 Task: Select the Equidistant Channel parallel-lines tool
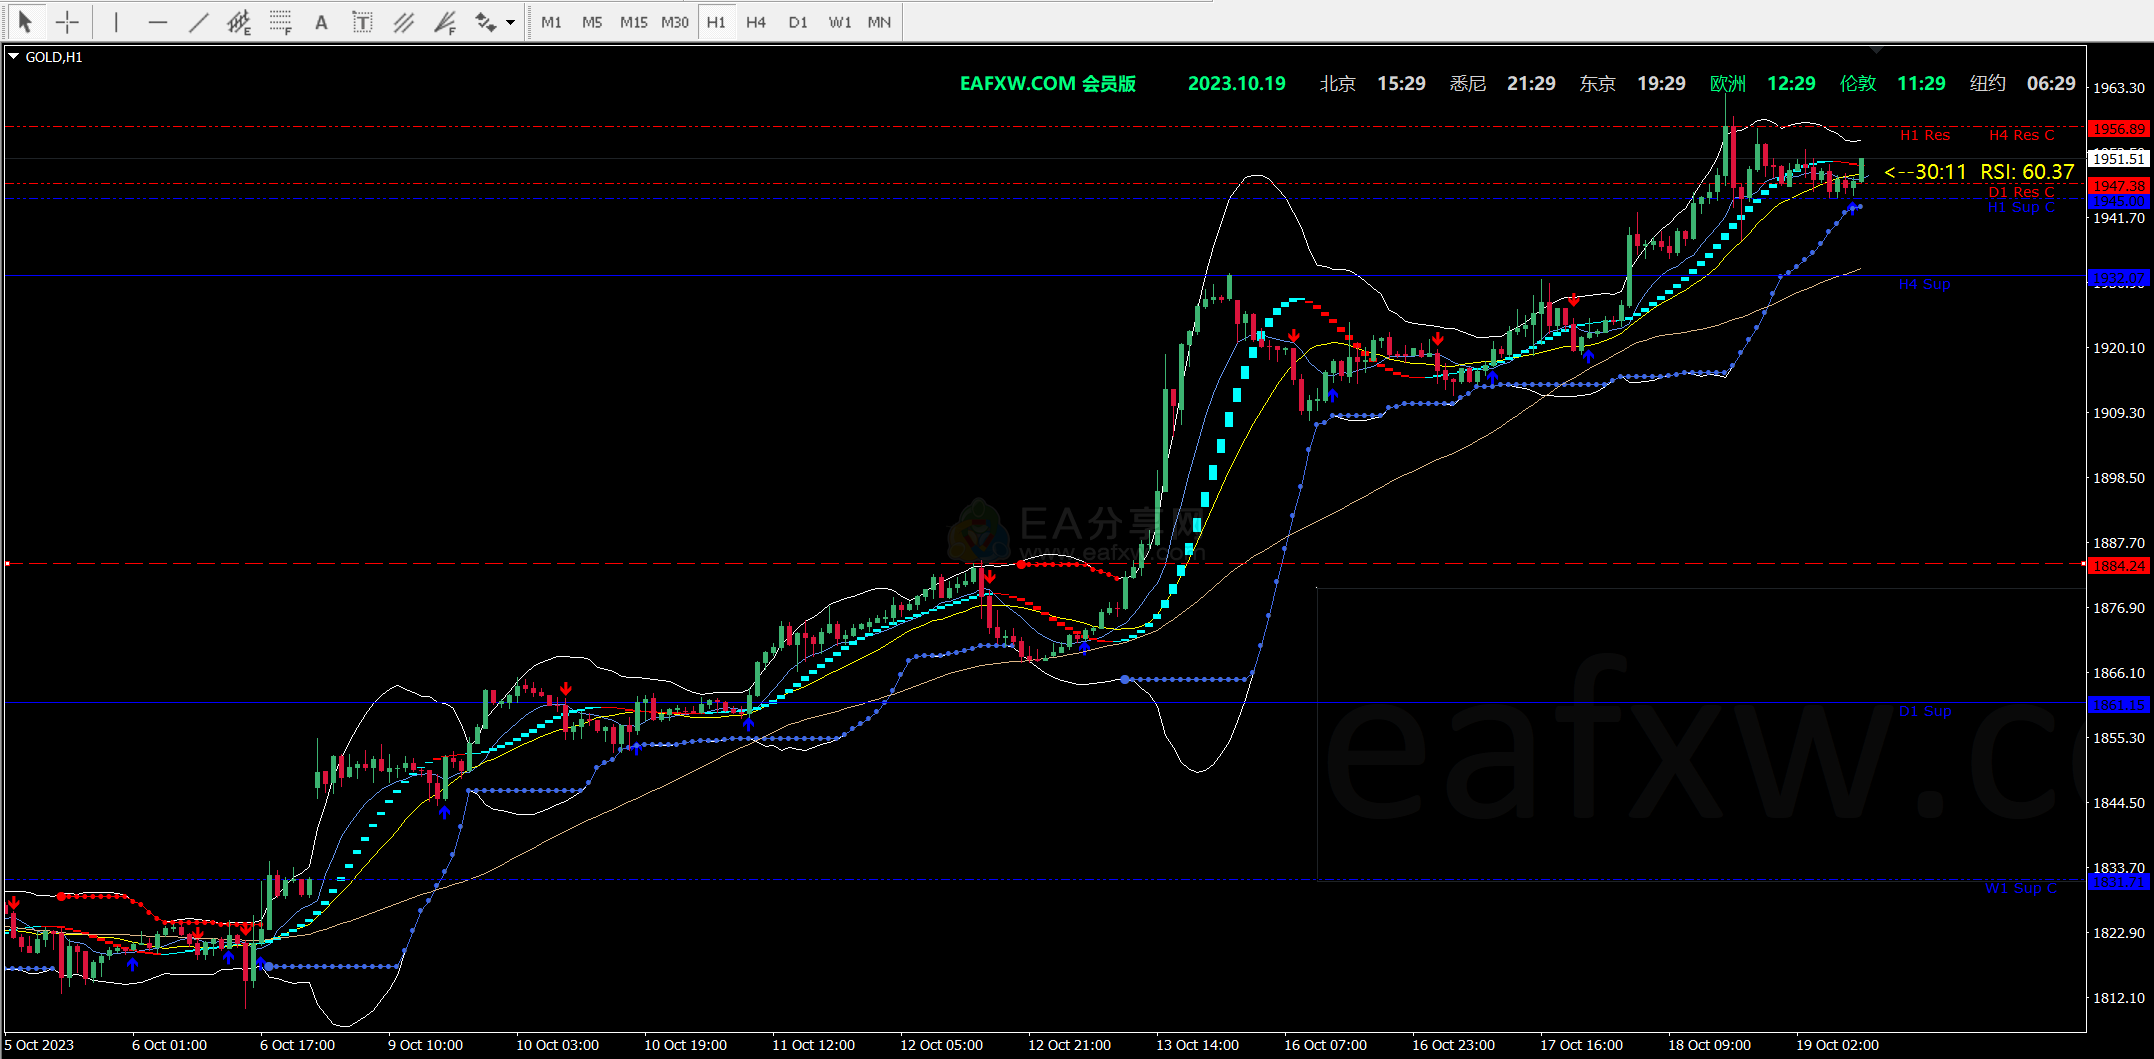click(403, 21)
